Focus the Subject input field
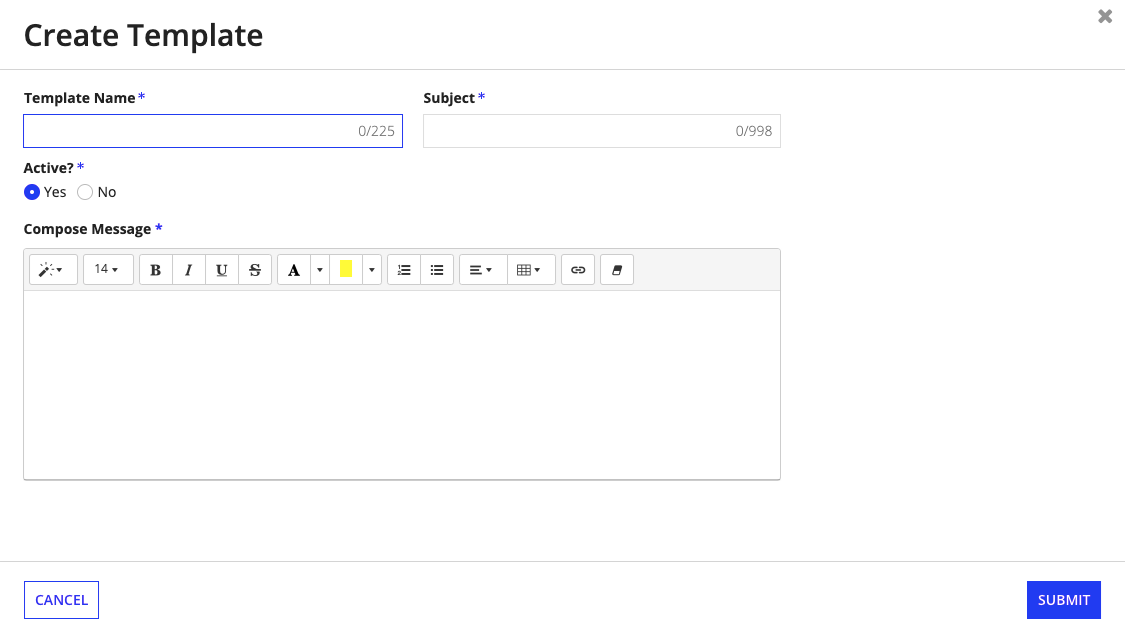The height and width of the screenshot is (638, 1125). coord(602,131)
